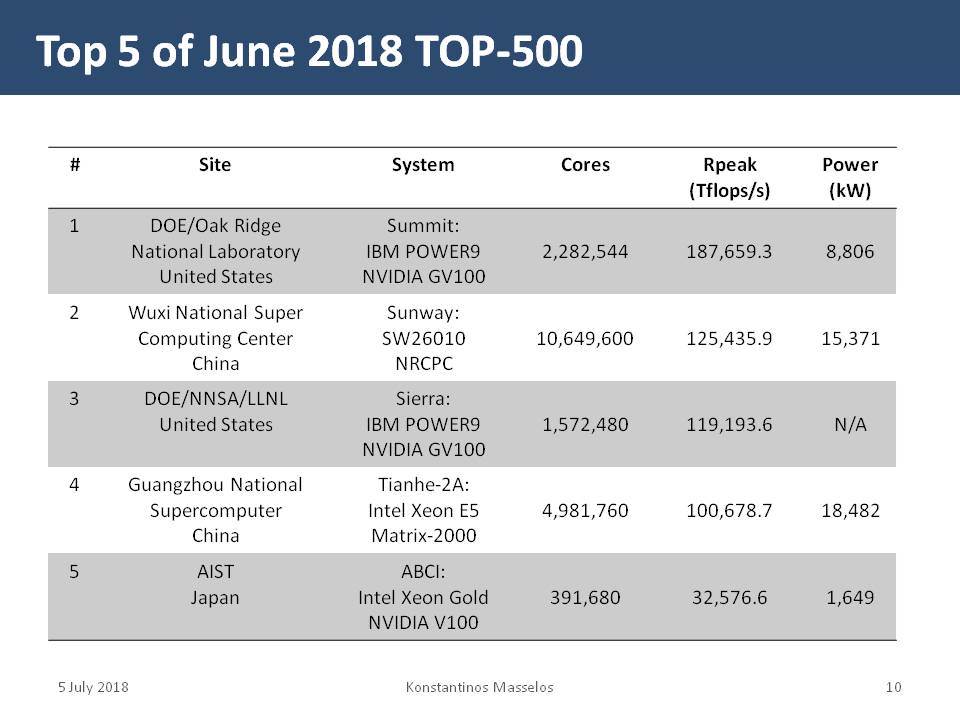Screen dimensions: 960x720
Task: Click the slide title "Top 5 of June 2018 TOP-500"
Action: [309, 51]
